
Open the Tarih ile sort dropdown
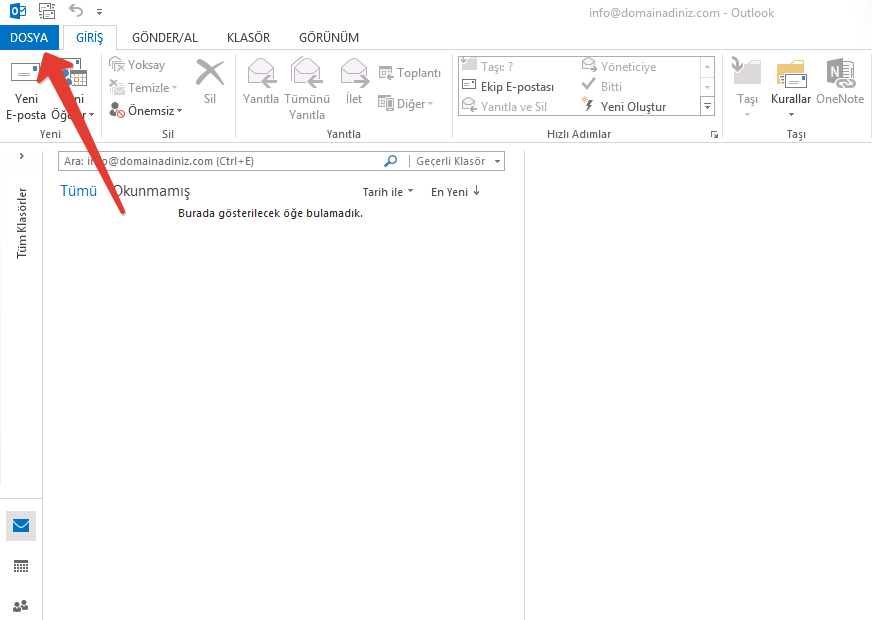[387, 192]
